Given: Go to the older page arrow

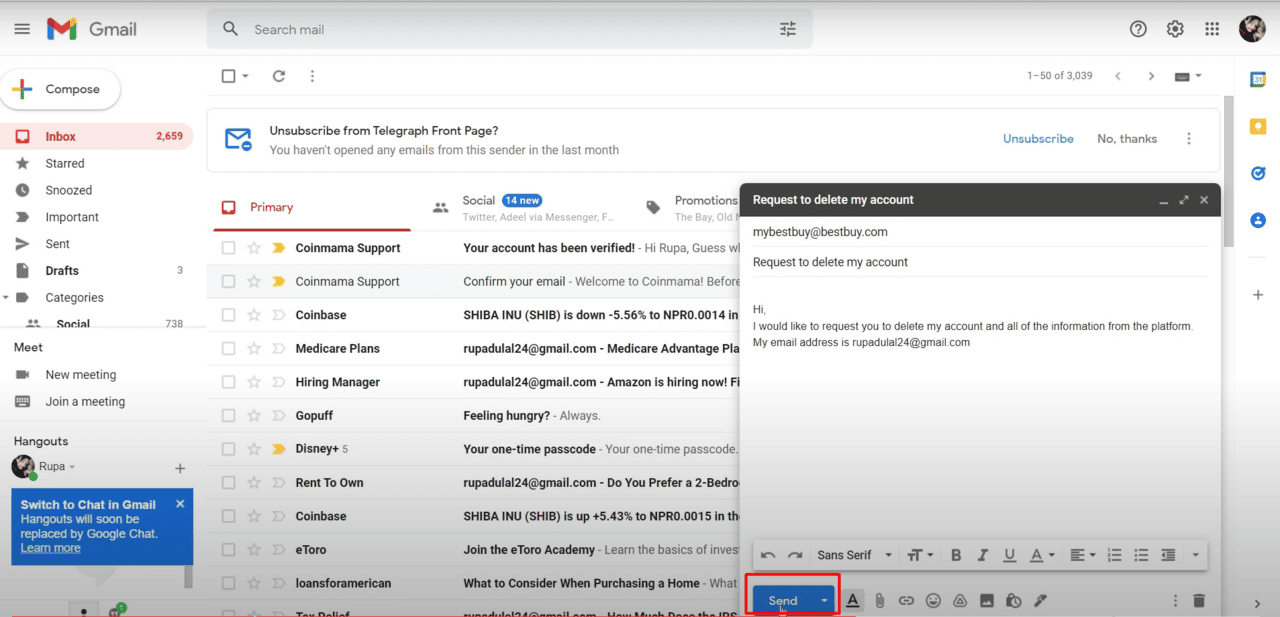Looking at the screenshot, I should click(1151, 76).
